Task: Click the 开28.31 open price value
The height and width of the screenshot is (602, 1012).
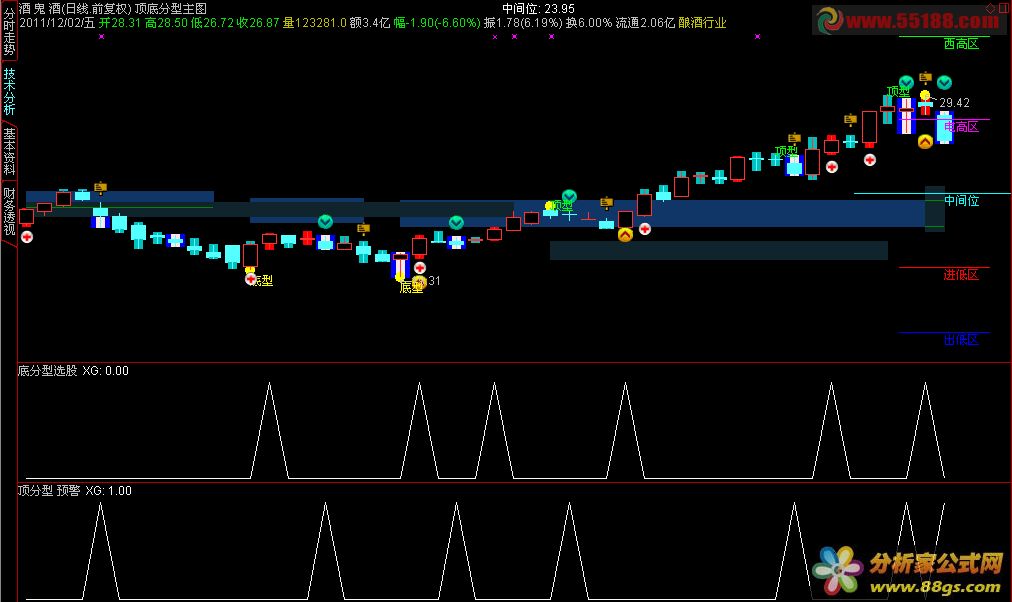Action: click(119, 23)
